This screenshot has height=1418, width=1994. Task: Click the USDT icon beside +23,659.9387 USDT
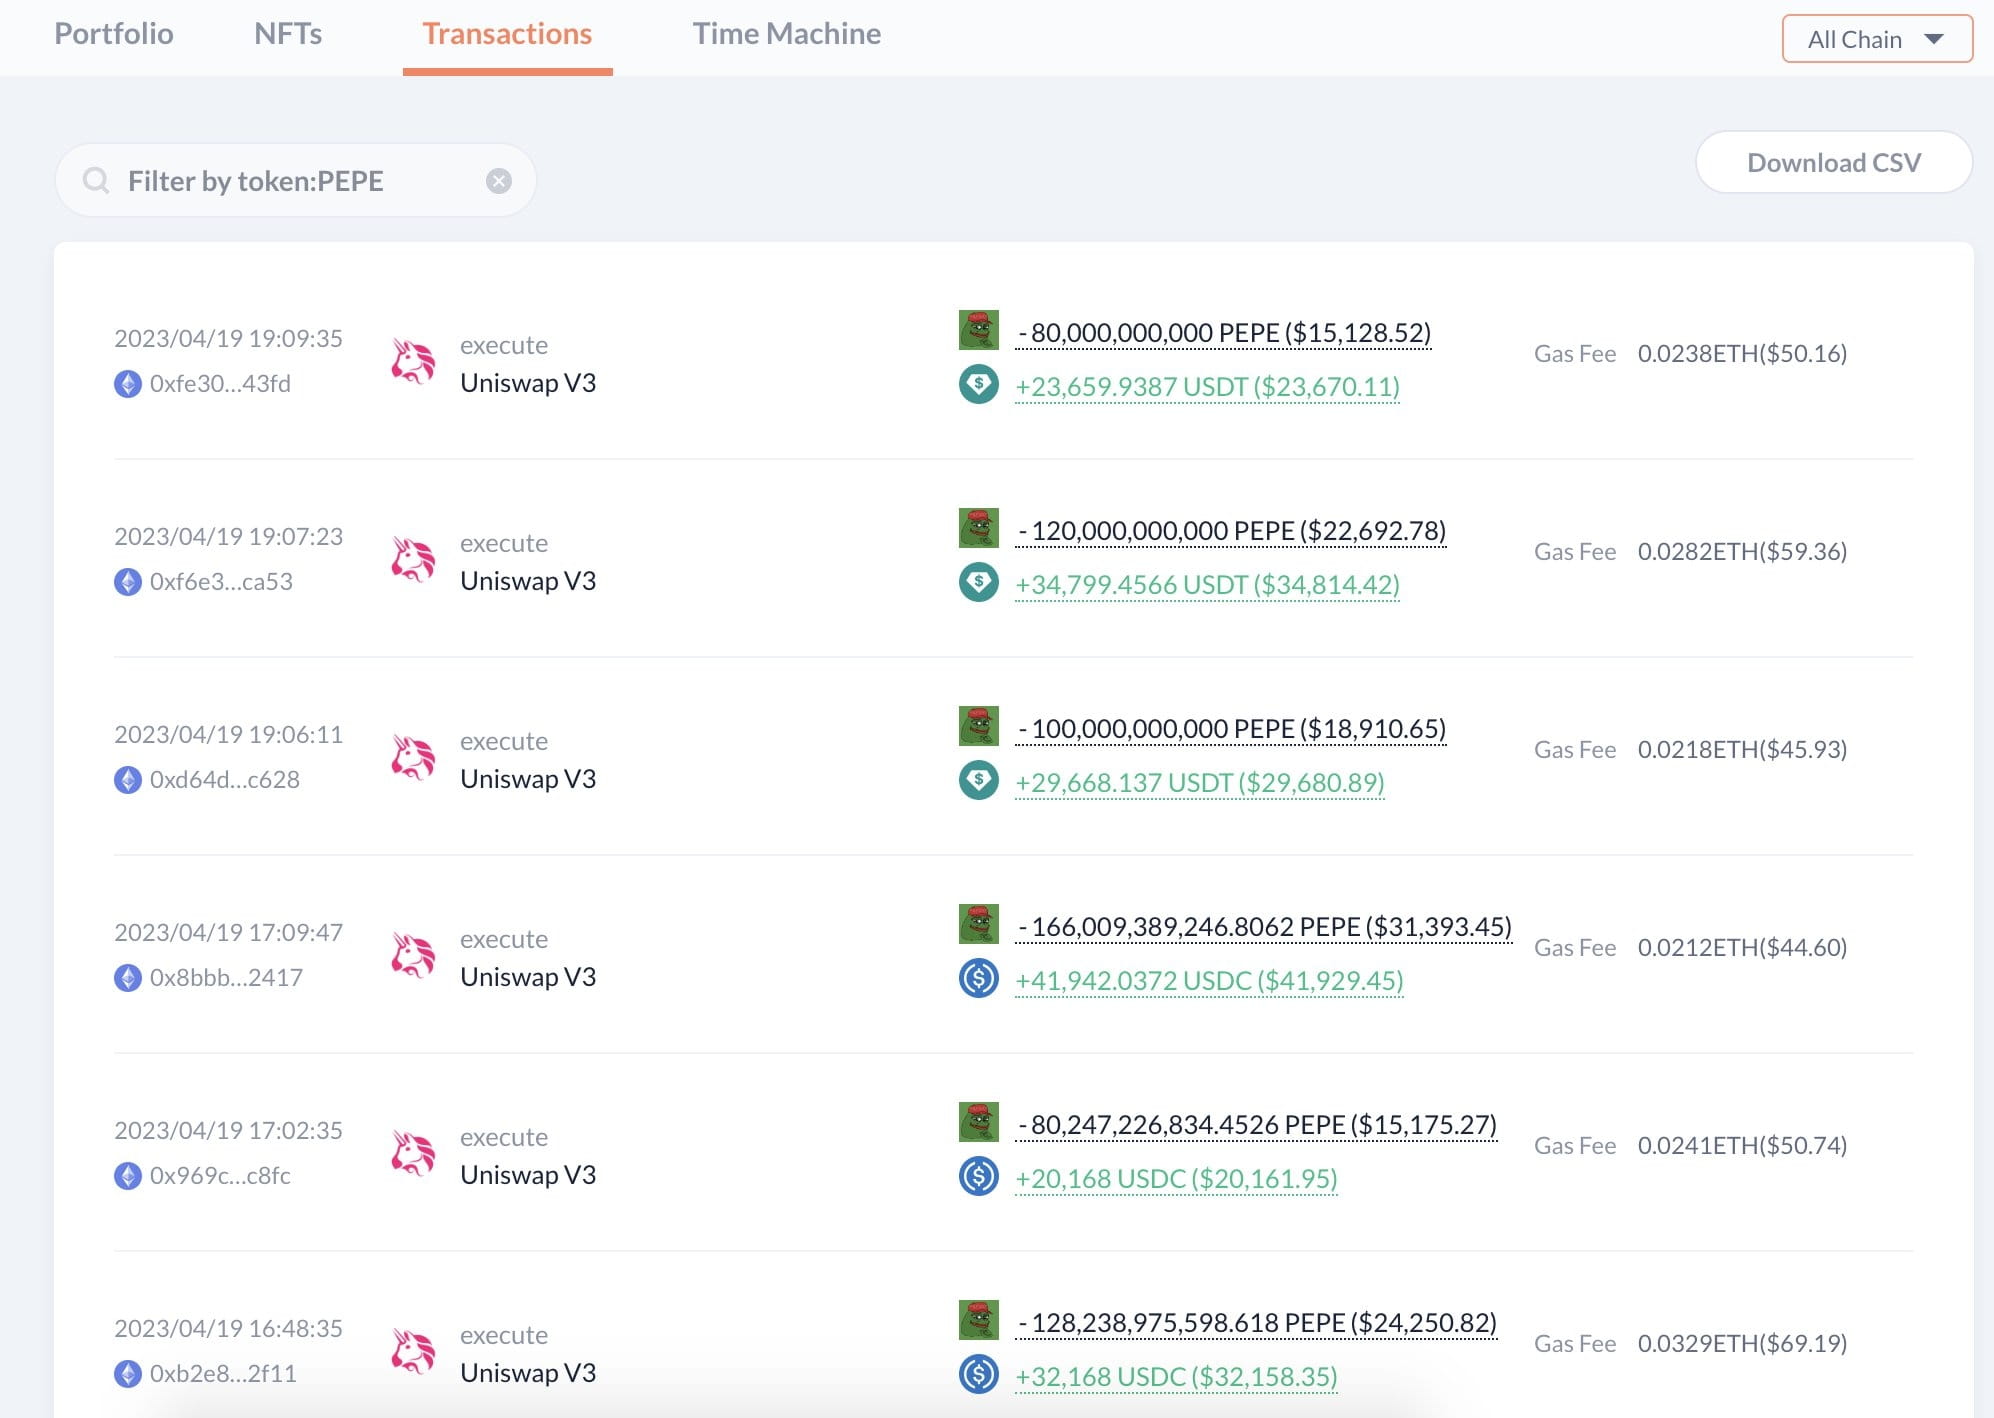tap(978, 384)
